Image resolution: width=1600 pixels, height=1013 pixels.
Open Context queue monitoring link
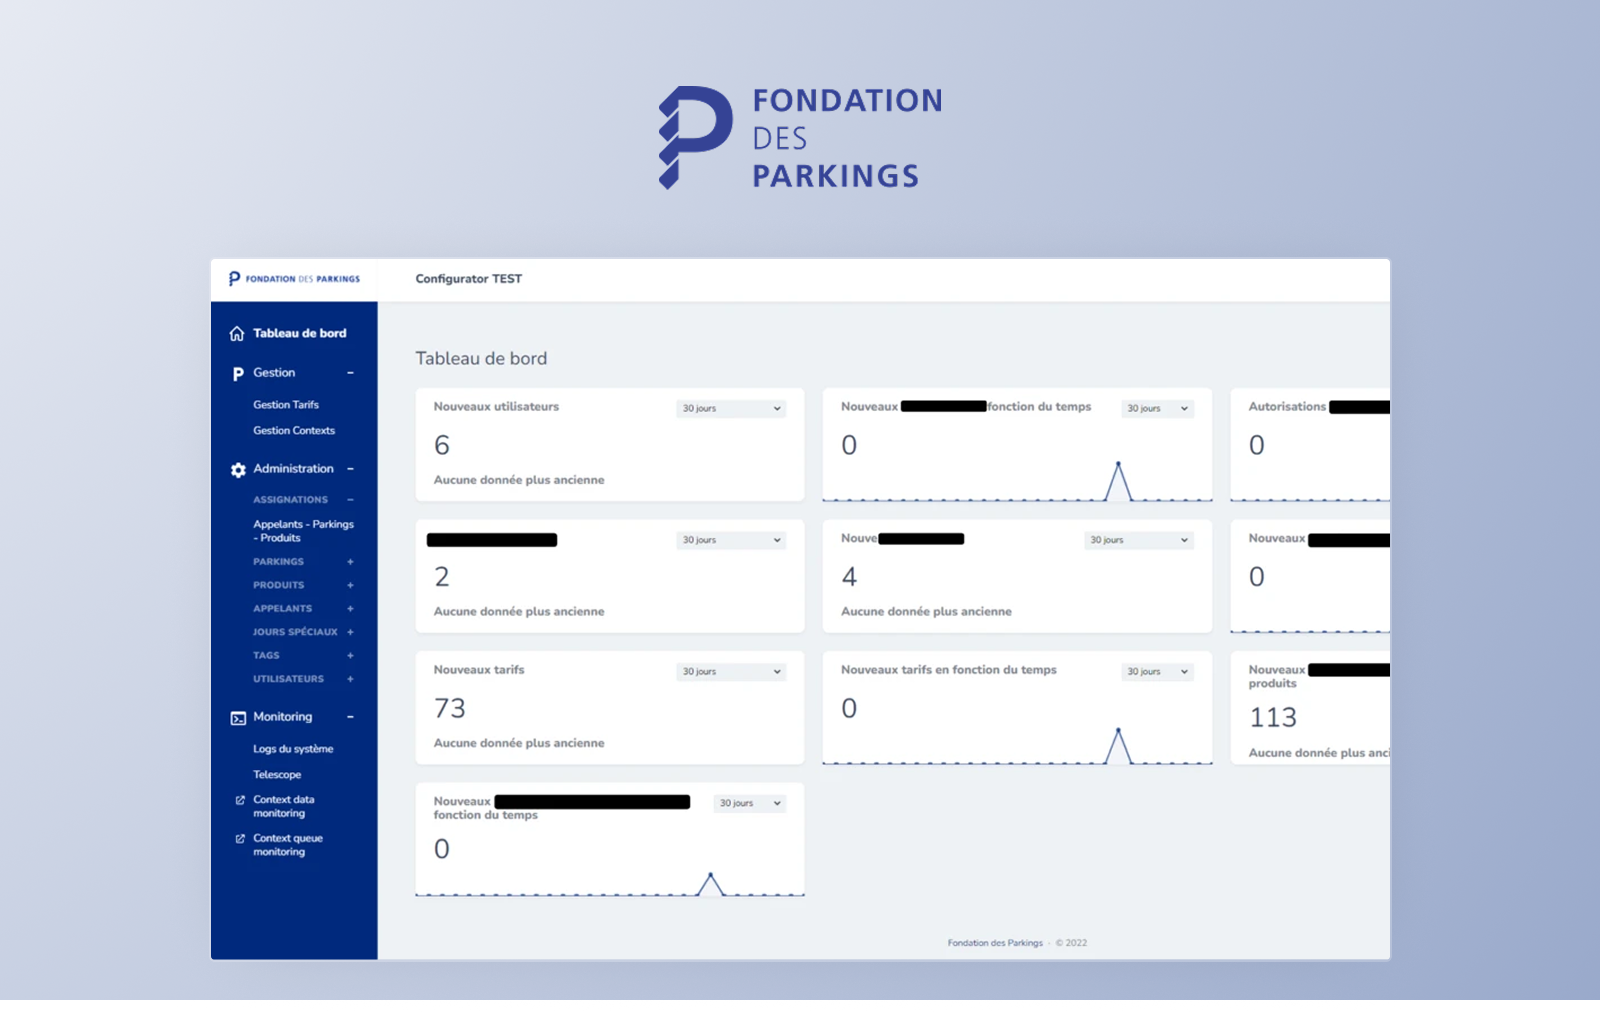coord(288,845)
